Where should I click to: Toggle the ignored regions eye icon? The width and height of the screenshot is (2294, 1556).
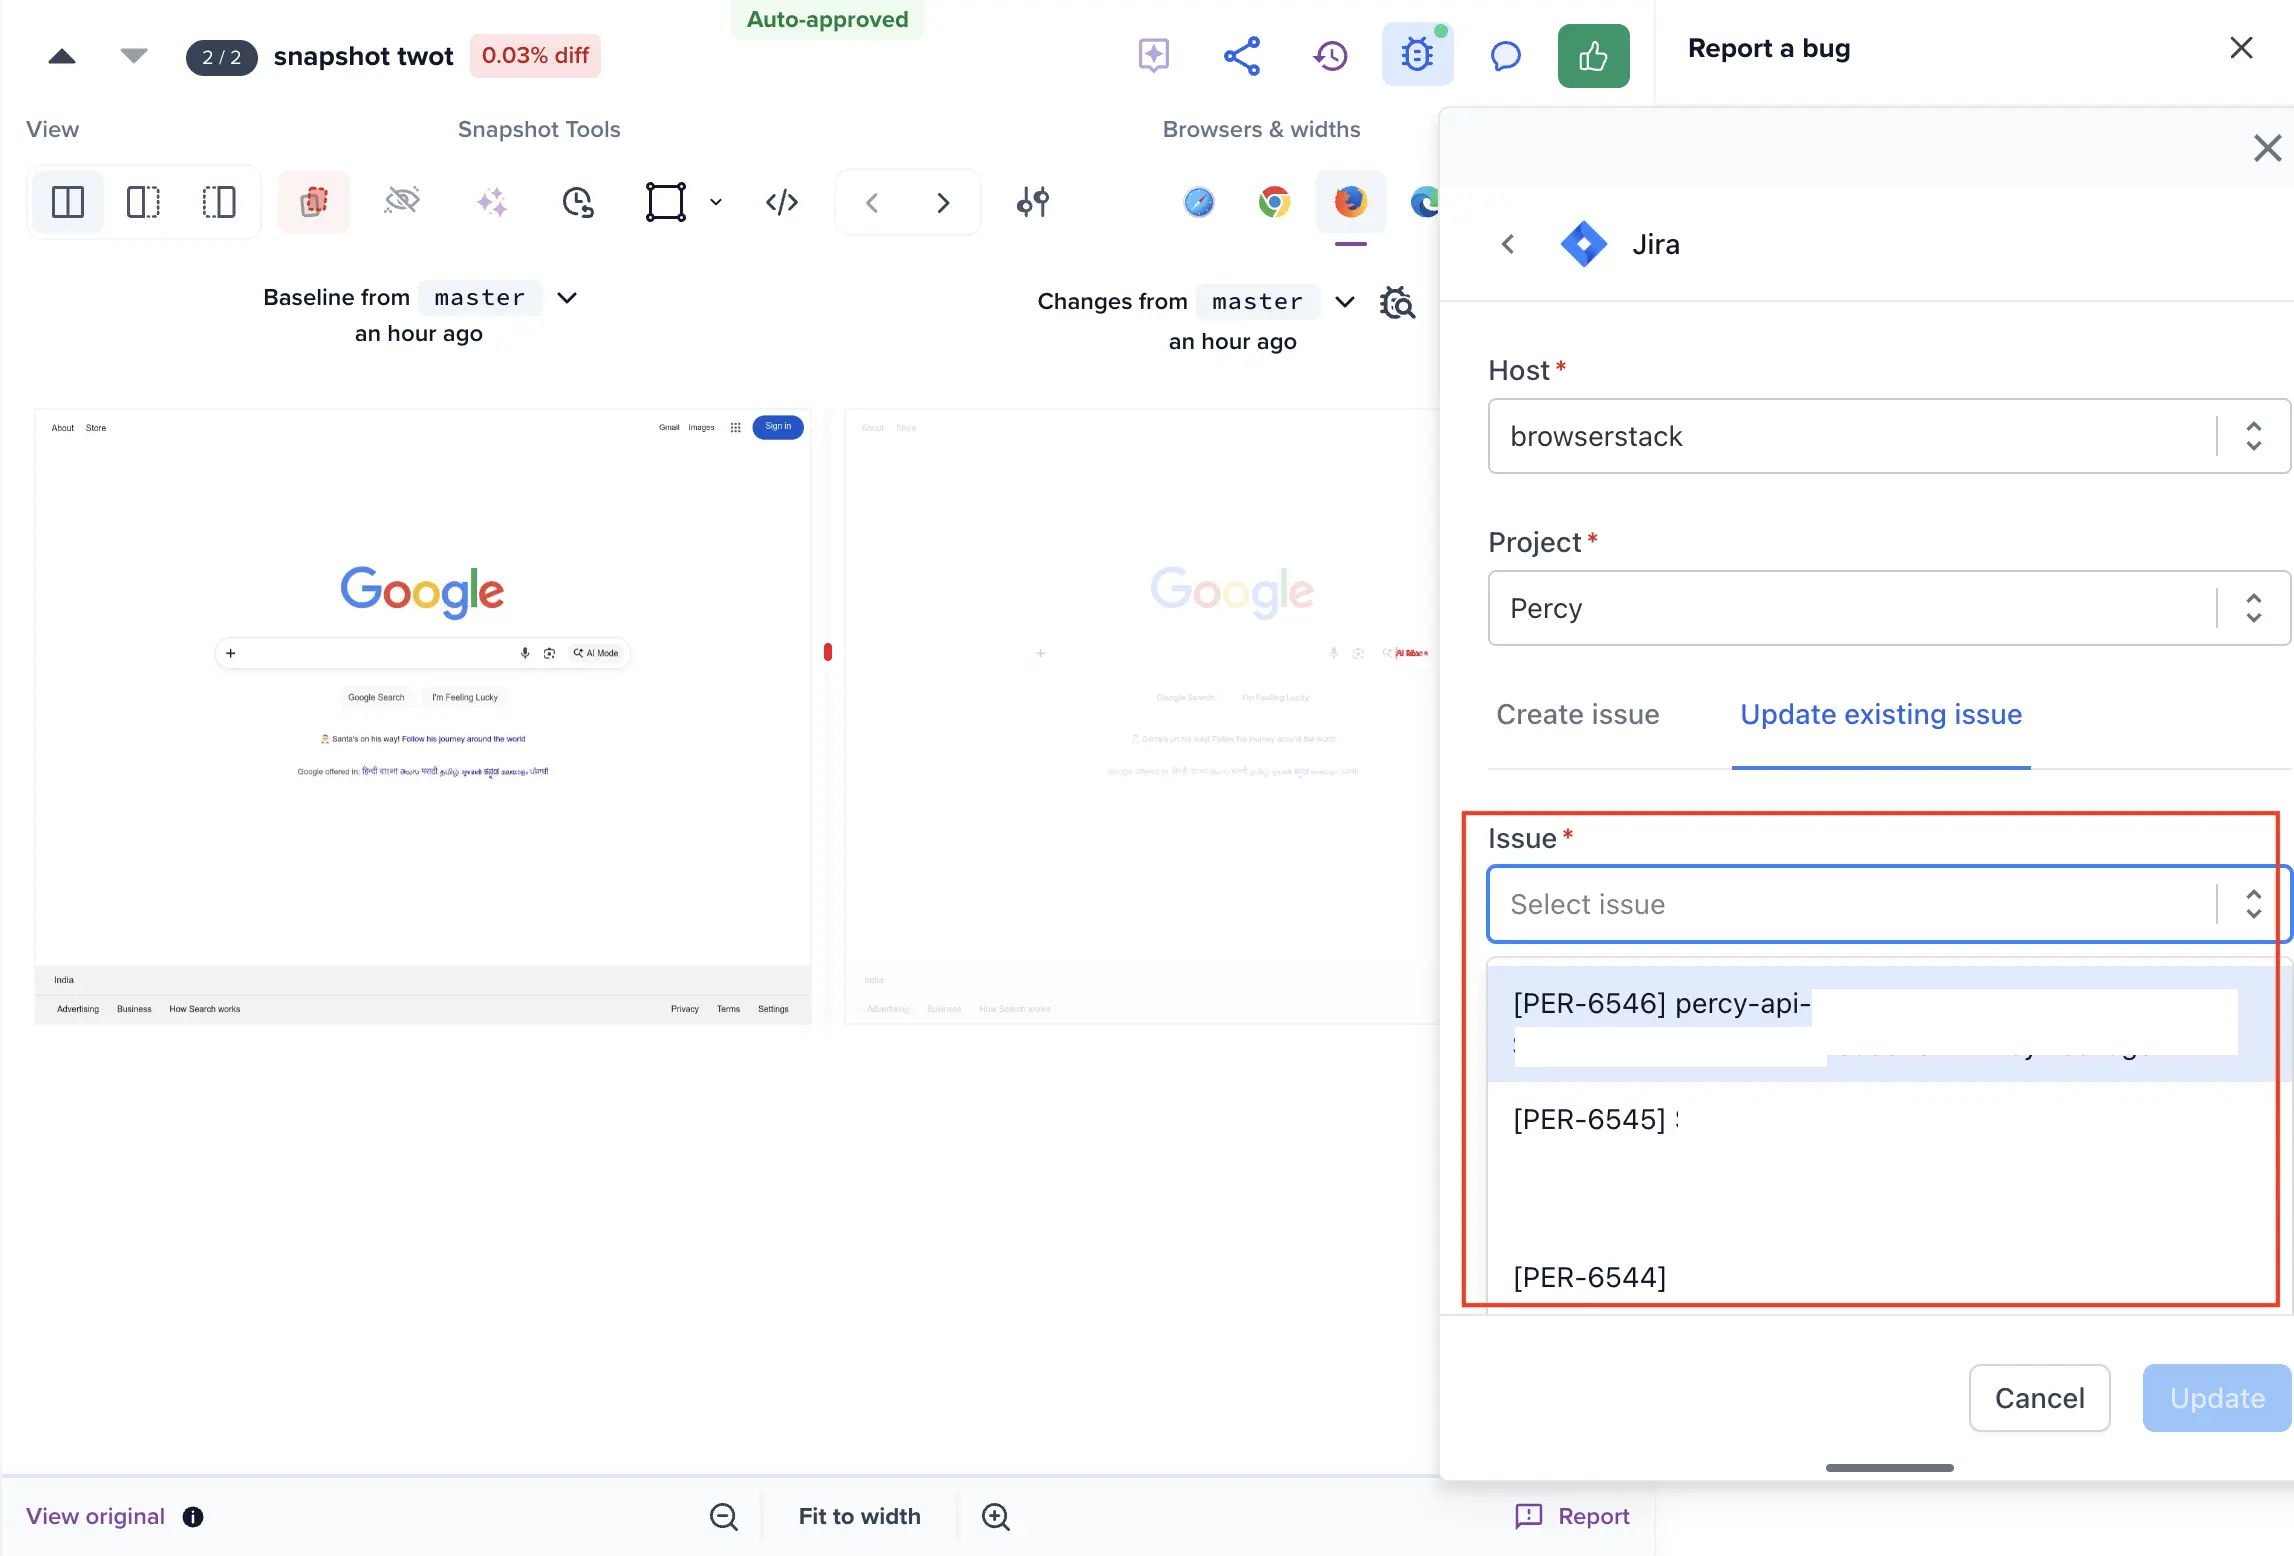[402, 202]
